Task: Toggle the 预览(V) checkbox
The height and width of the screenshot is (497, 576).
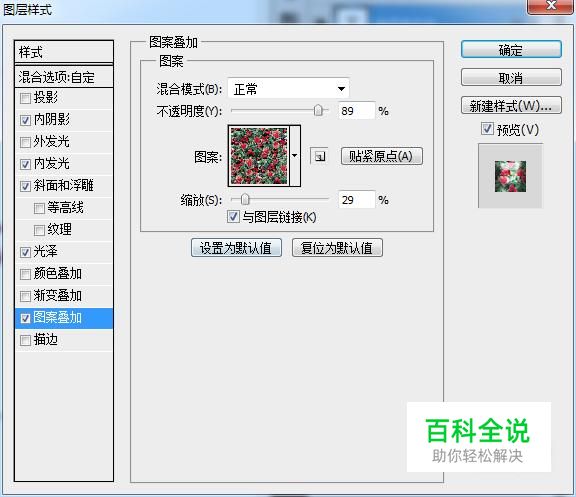Action: pos(487,129)
